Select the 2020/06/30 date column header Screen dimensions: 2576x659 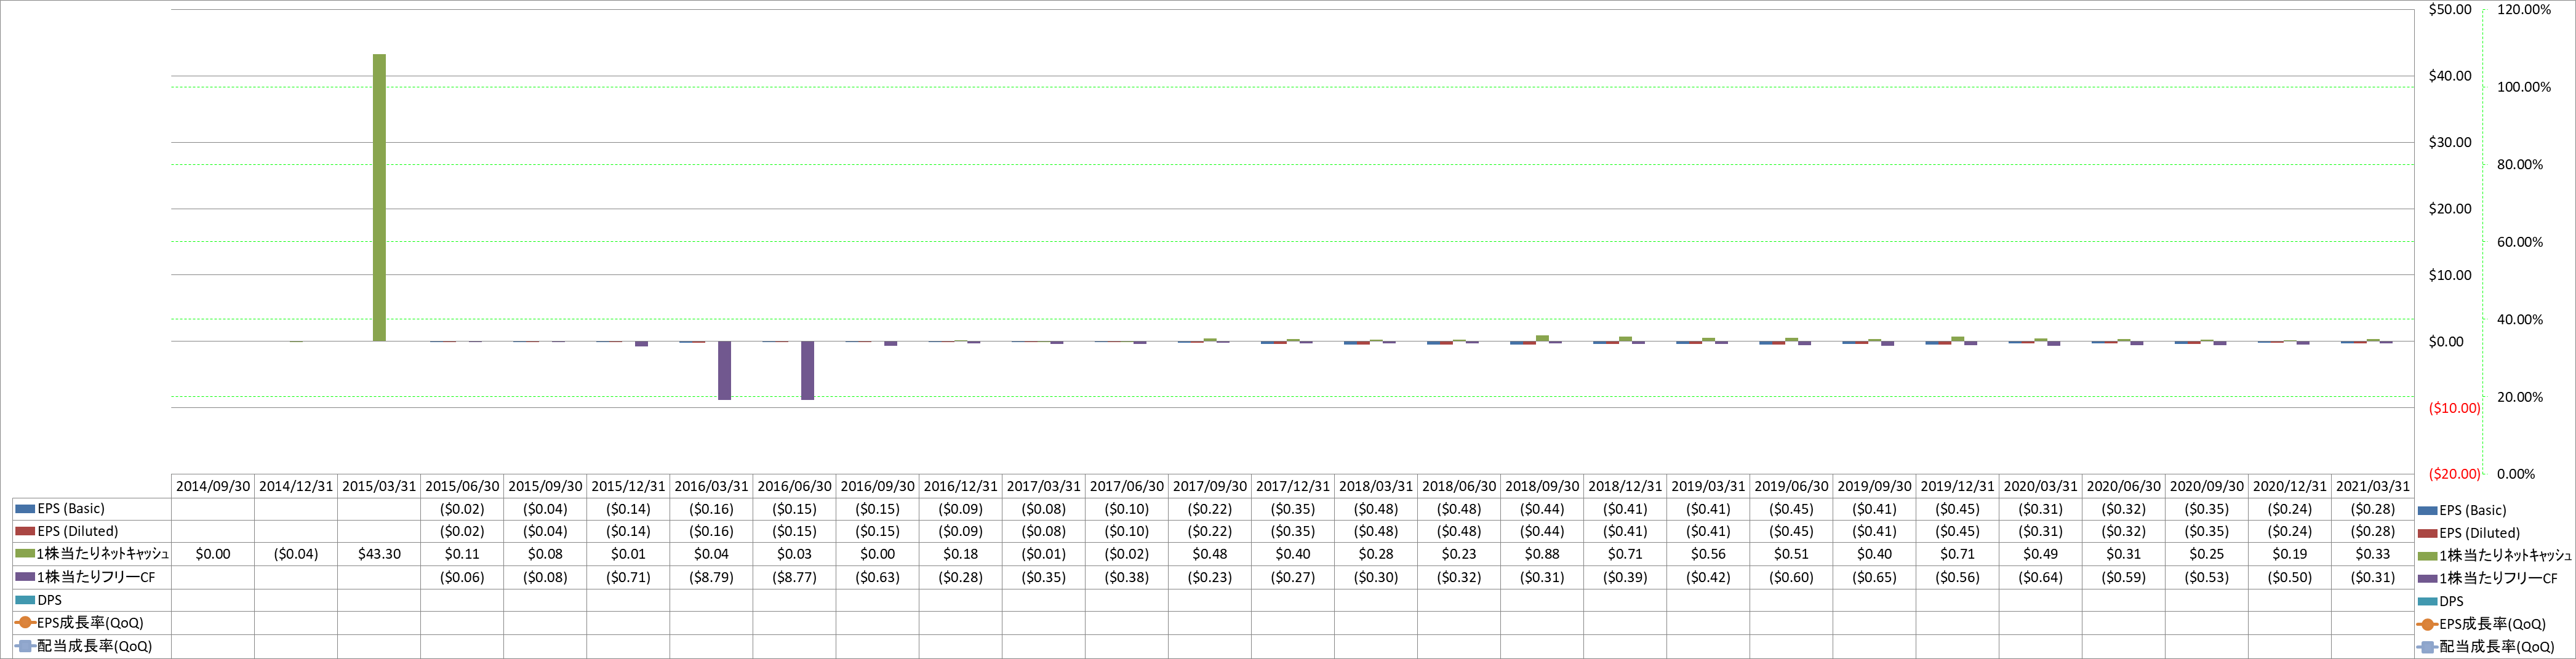pyautogui.click(x=2123, y=486)
